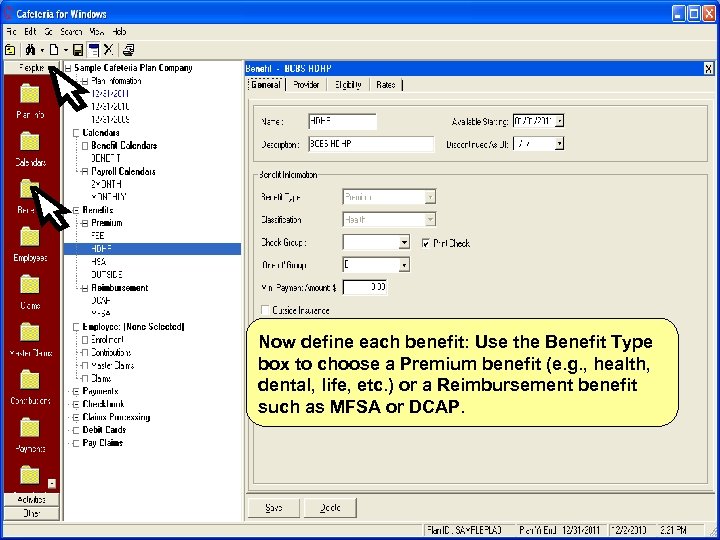Select the Debit Cards tree item

pos(104,430)
